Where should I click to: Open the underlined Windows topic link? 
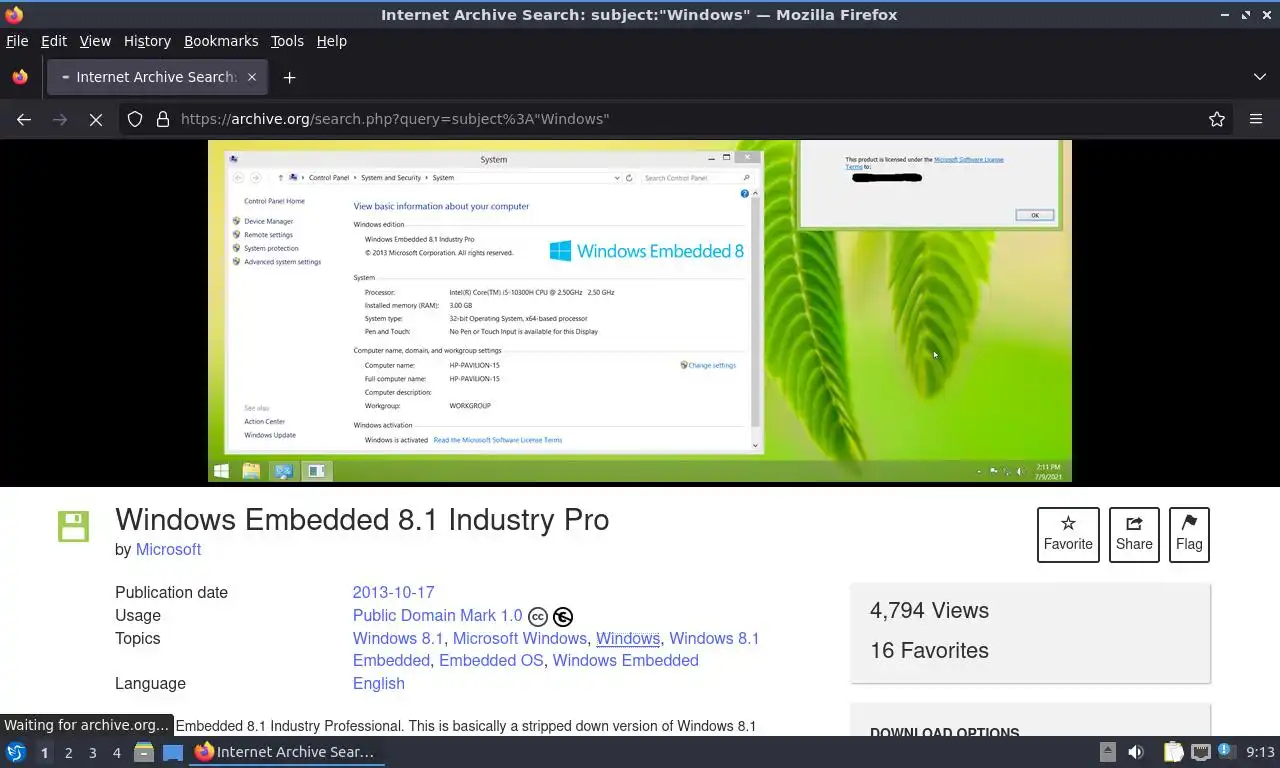[x=628, y=638]
